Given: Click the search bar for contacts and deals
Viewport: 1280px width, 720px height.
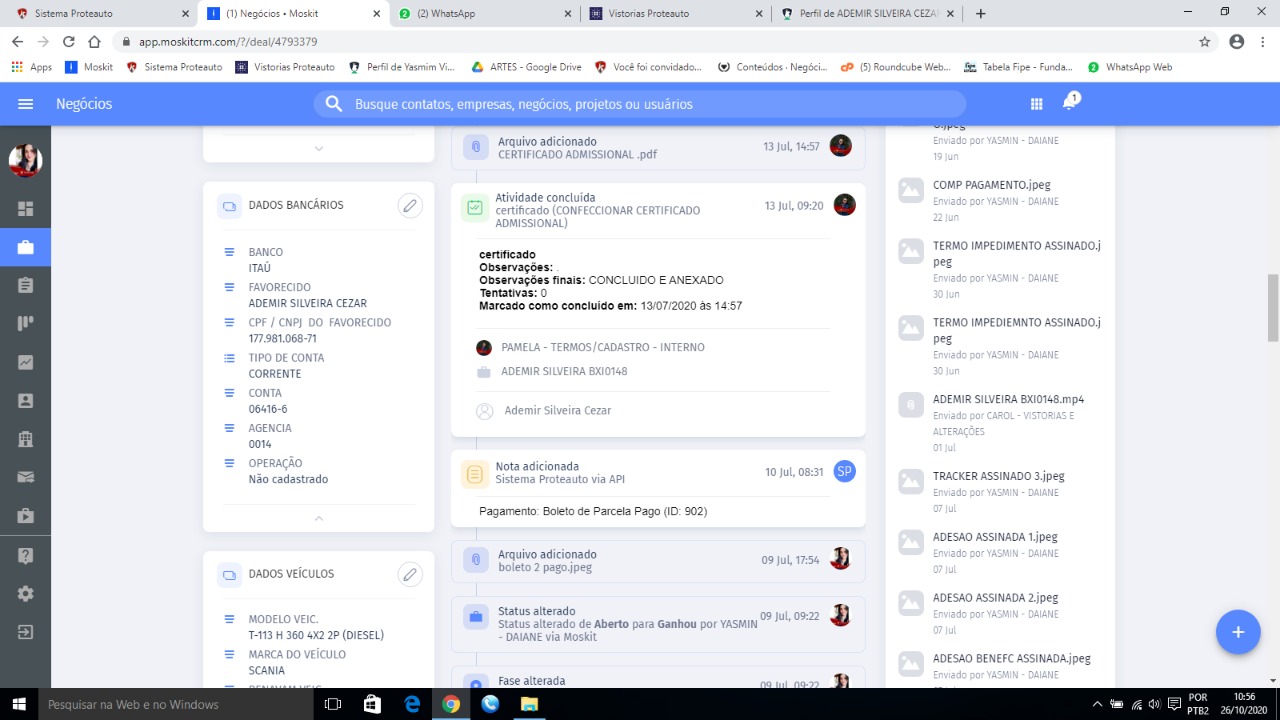Looking at the screenshot, I should click(640, 104).
